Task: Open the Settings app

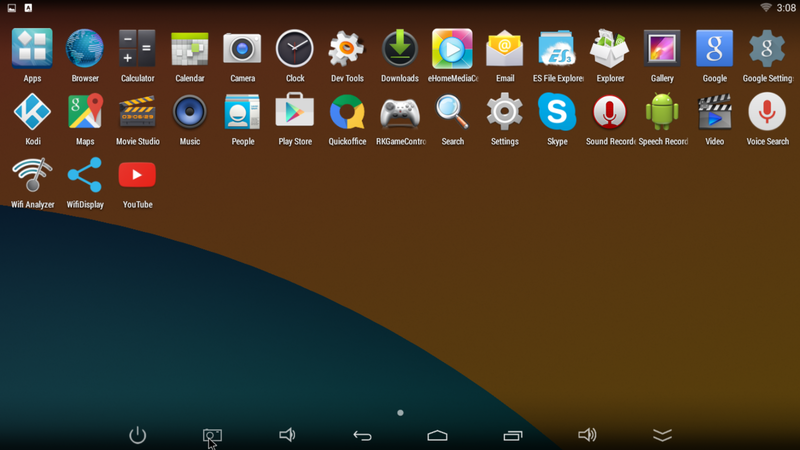Action: click(x=505, y=112)
